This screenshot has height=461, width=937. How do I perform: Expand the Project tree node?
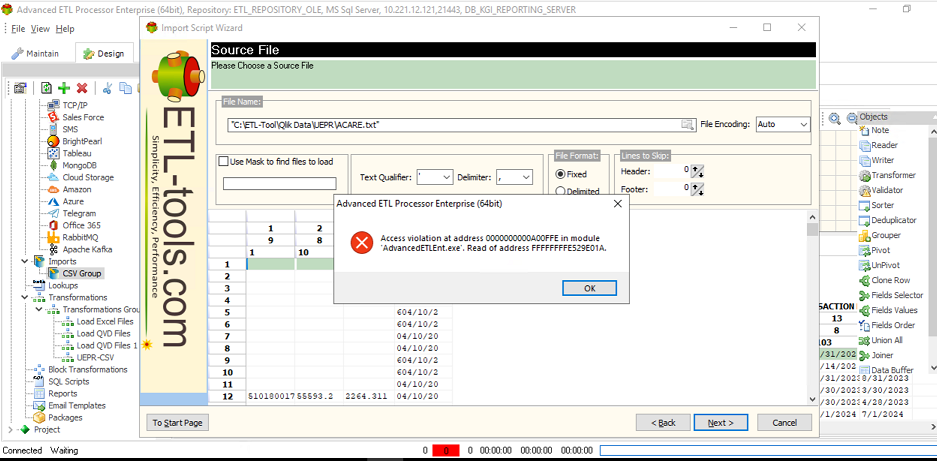coord(10,429)
